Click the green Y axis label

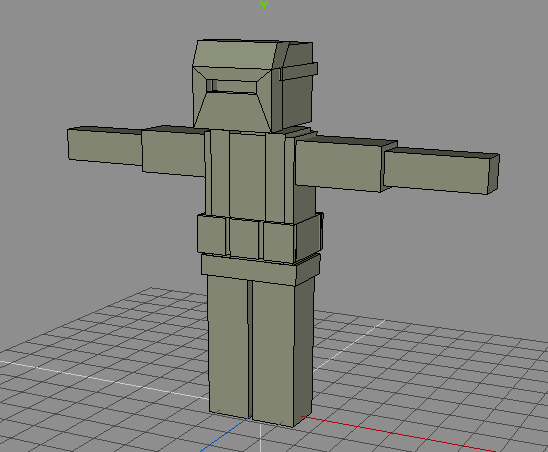pyautogui.click(x=264, y=5)
